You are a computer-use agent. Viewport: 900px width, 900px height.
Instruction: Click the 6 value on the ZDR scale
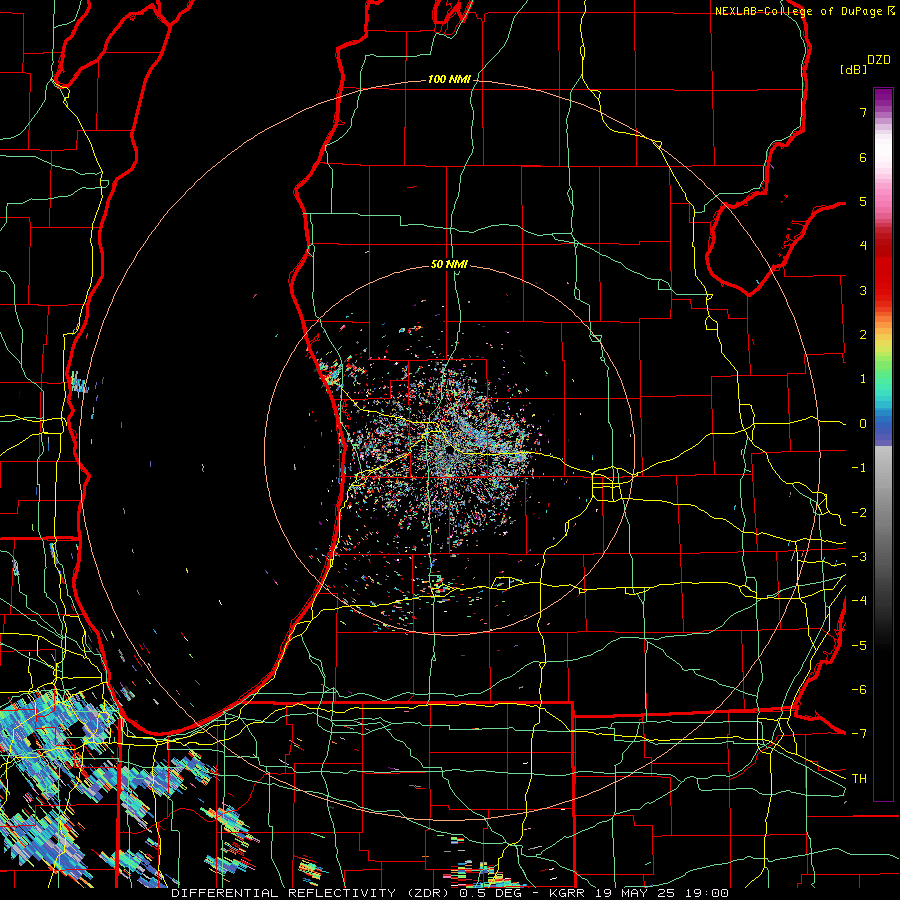(863, 157)
